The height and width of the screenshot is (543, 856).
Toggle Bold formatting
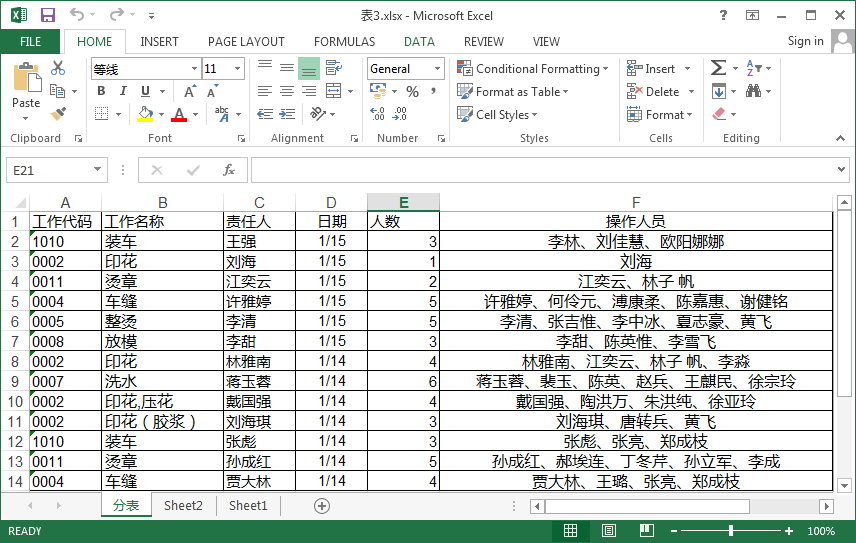101,92
